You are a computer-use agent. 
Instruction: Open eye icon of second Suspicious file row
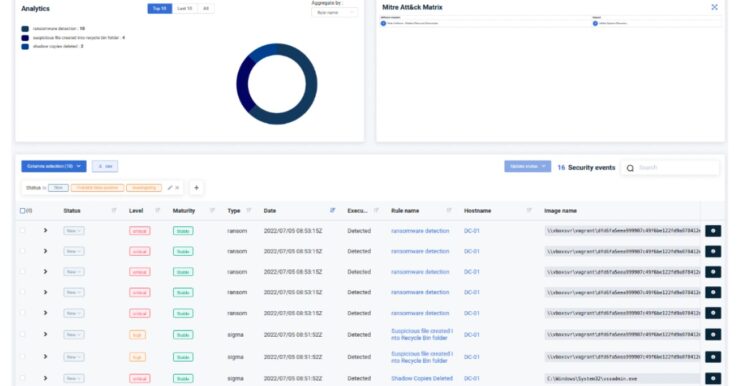(713, 357)
